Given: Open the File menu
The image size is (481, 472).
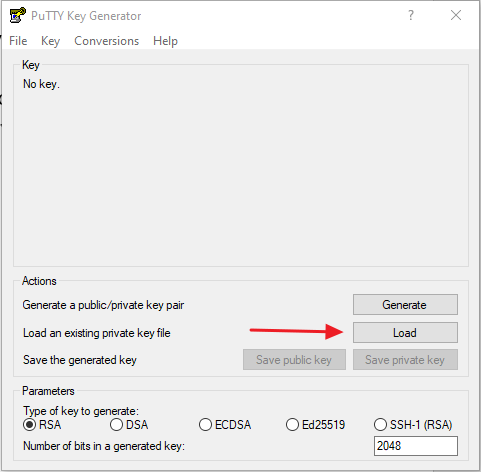Looking at the screenshot, I should click(x=18, y=41).
